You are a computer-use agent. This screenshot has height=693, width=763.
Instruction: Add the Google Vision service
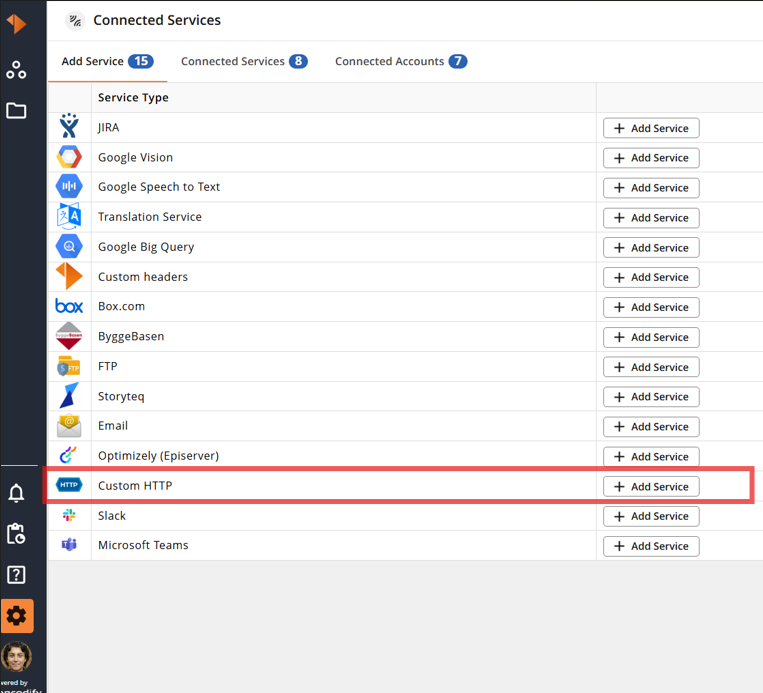coord(651,158)
